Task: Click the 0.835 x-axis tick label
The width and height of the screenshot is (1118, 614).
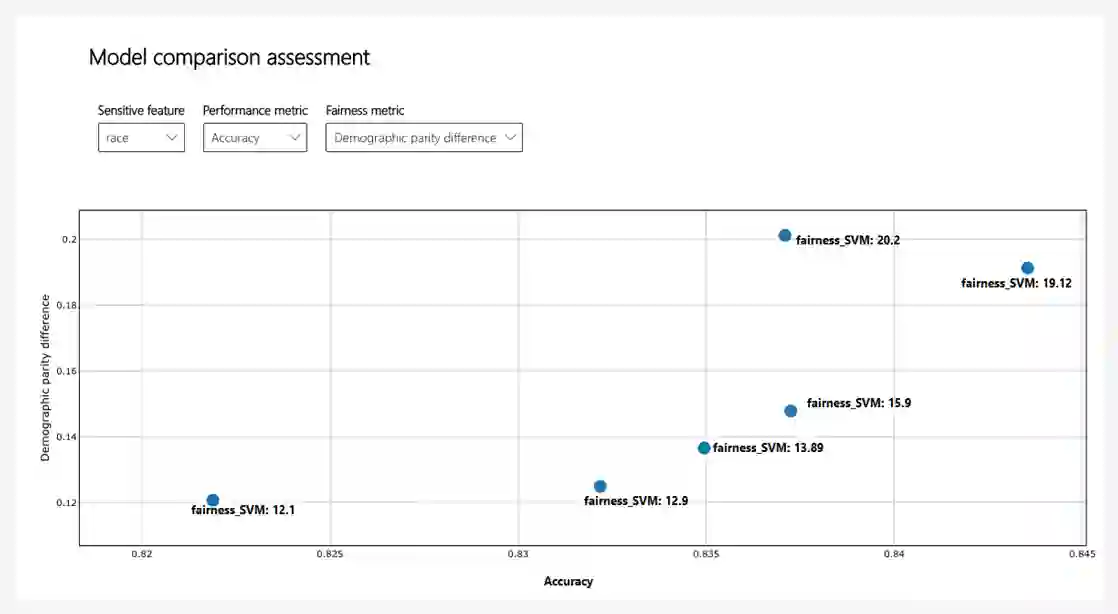Action: (706, 554)
